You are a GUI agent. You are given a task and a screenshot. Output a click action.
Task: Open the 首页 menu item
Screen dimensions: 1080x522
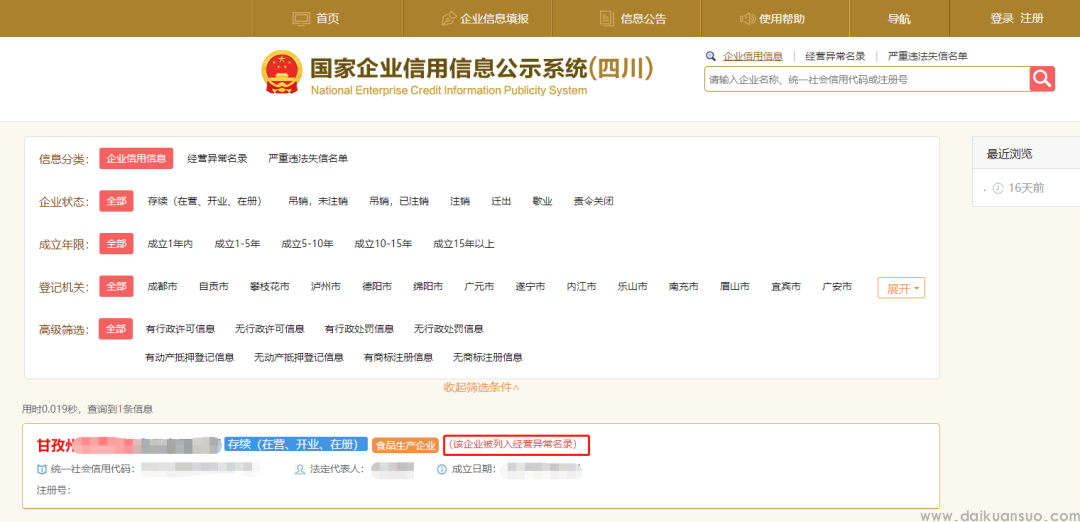tap(328, 19)
